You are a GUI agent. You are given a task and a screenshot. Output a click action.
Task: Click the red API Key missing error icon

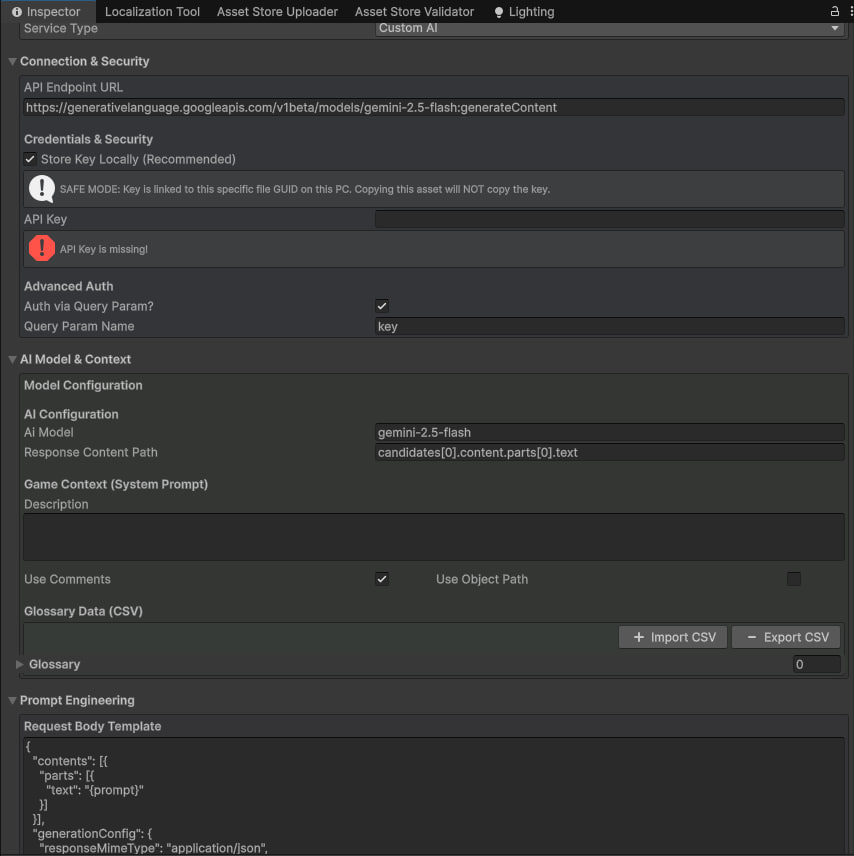click(41, 248)
